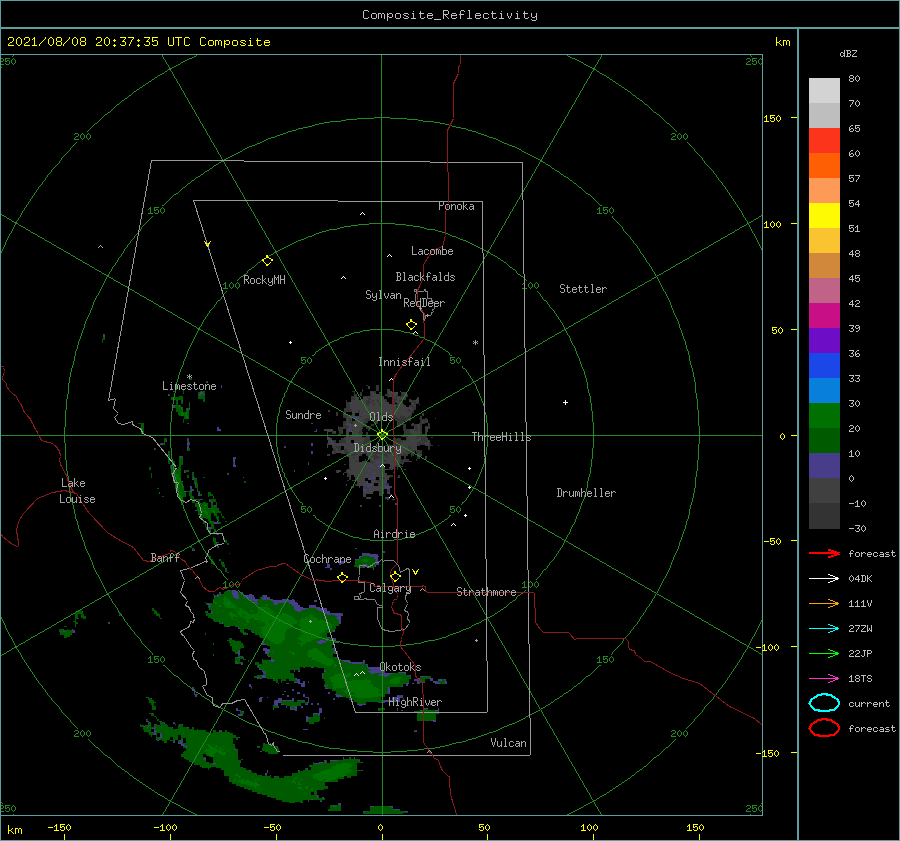This screenshot has width=900, height=841.
Task: Click the Lake Louise label
Action: pyautogui.click(x=77, y=491)
